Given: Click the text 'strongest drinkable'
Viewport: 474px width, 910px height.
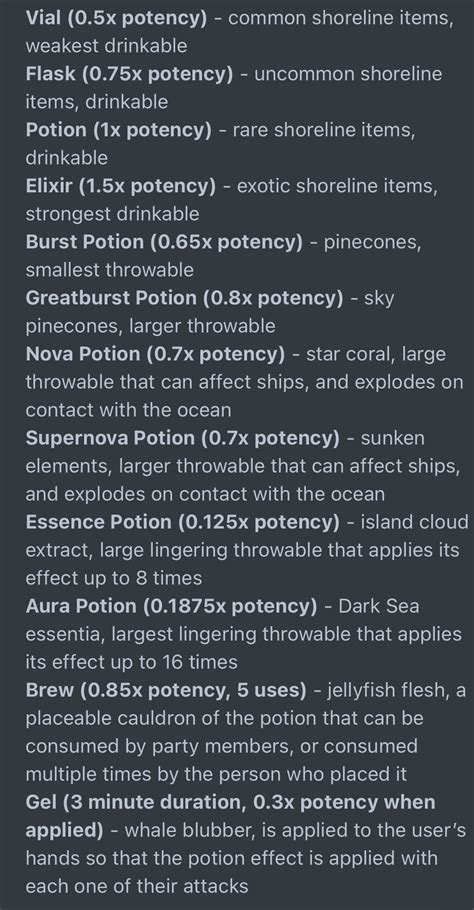Looking at the screenshot, I should coord(112,214).
